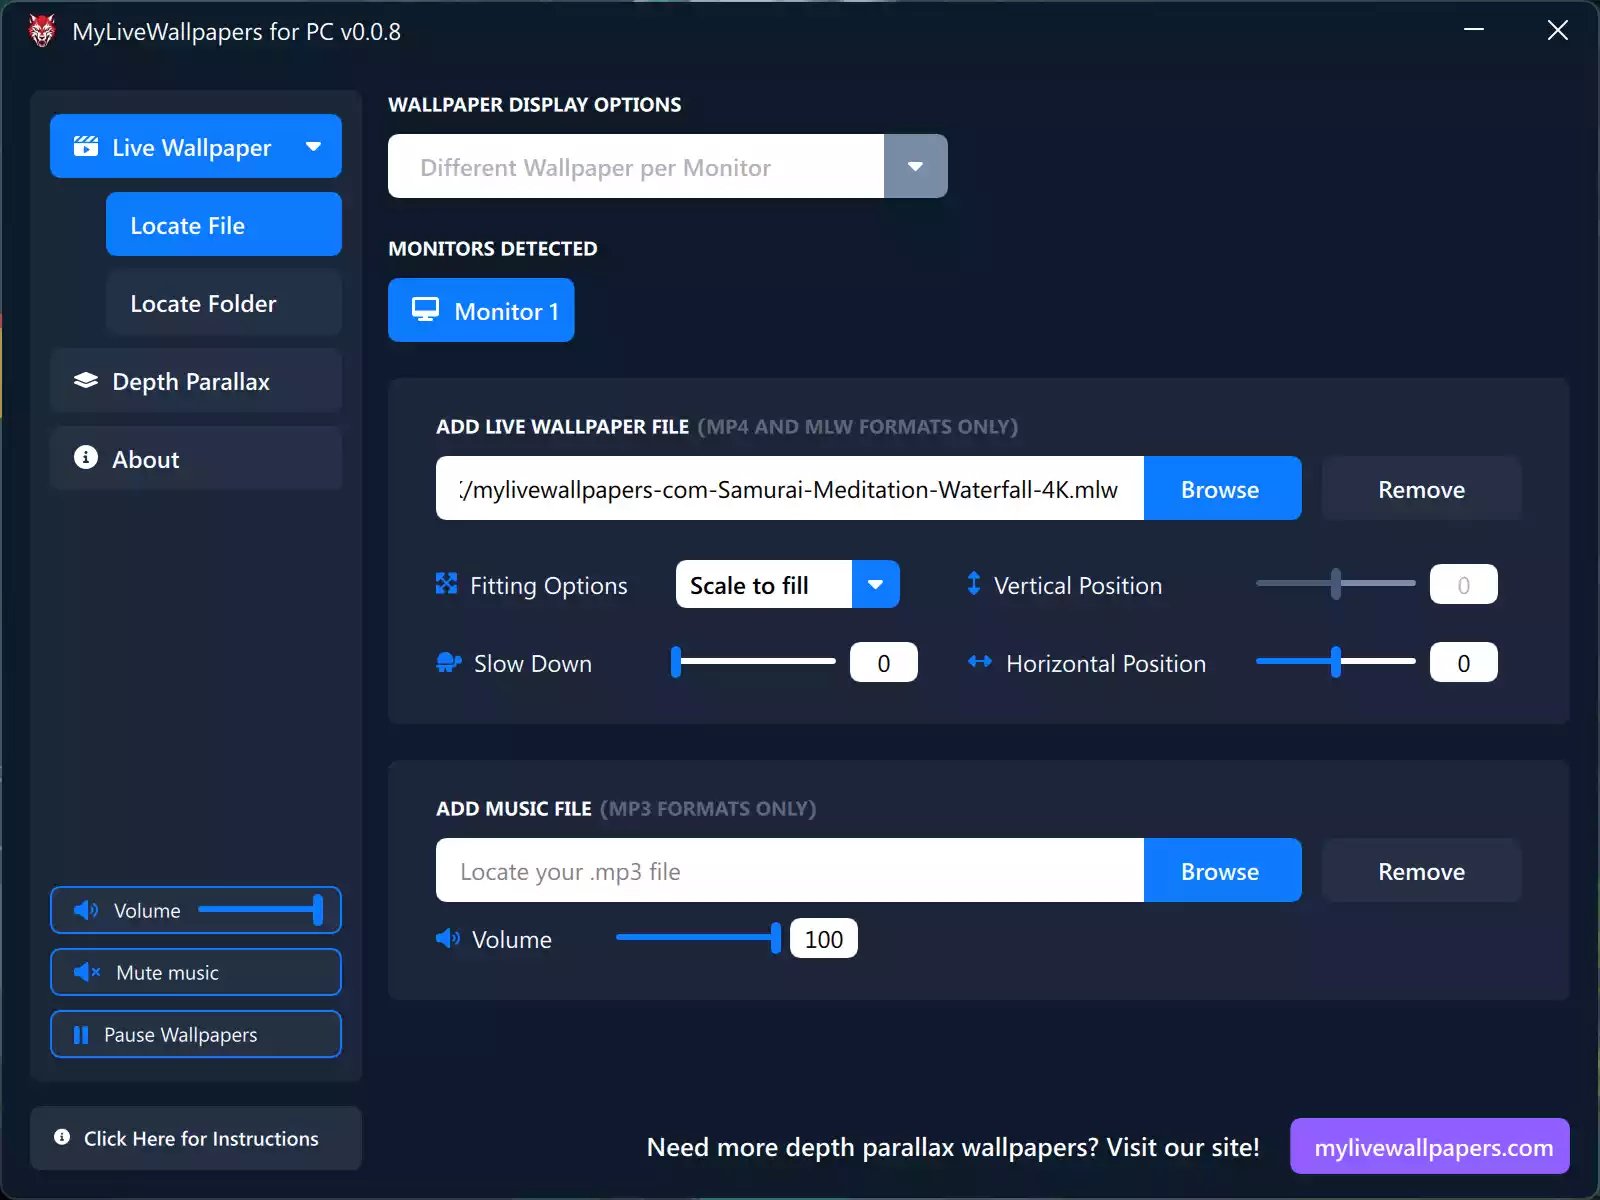
Task: Click the speaker icon beside music Volume
Action: [x=448, y=939]
